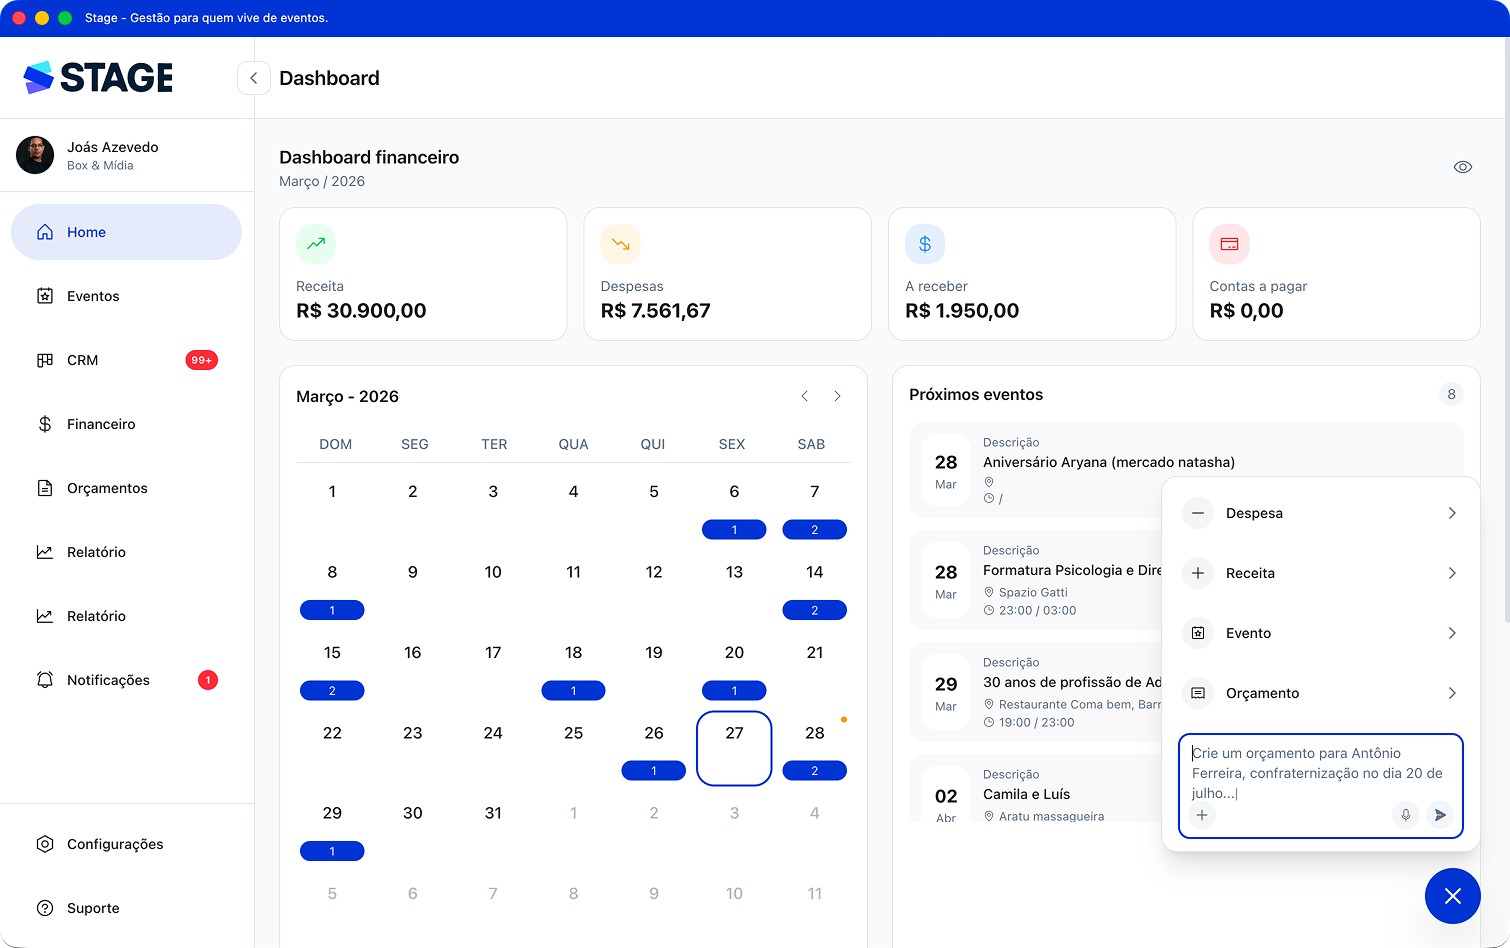Screen dimensions: 1510x948
Task: Toggle the eye icon on the financial dashboard
Action: tap(1463, 167)
